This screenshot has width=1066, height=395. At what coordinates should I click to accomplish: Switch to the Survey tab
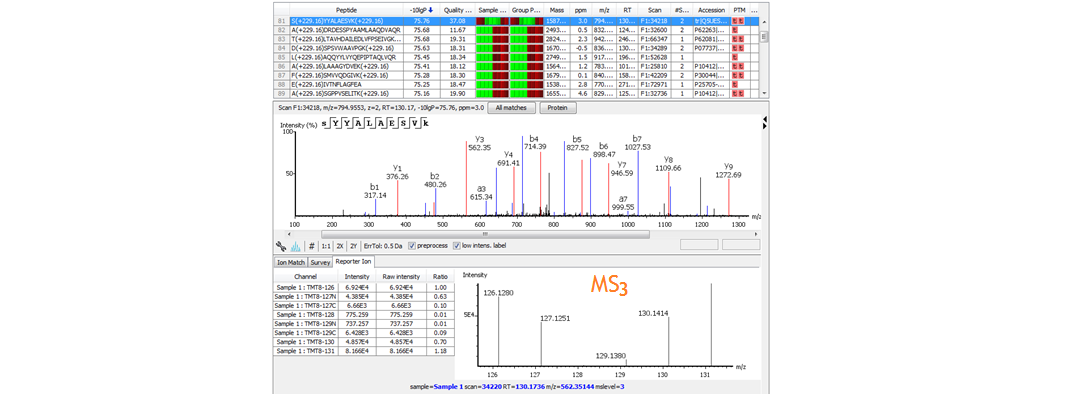point(320,262)
